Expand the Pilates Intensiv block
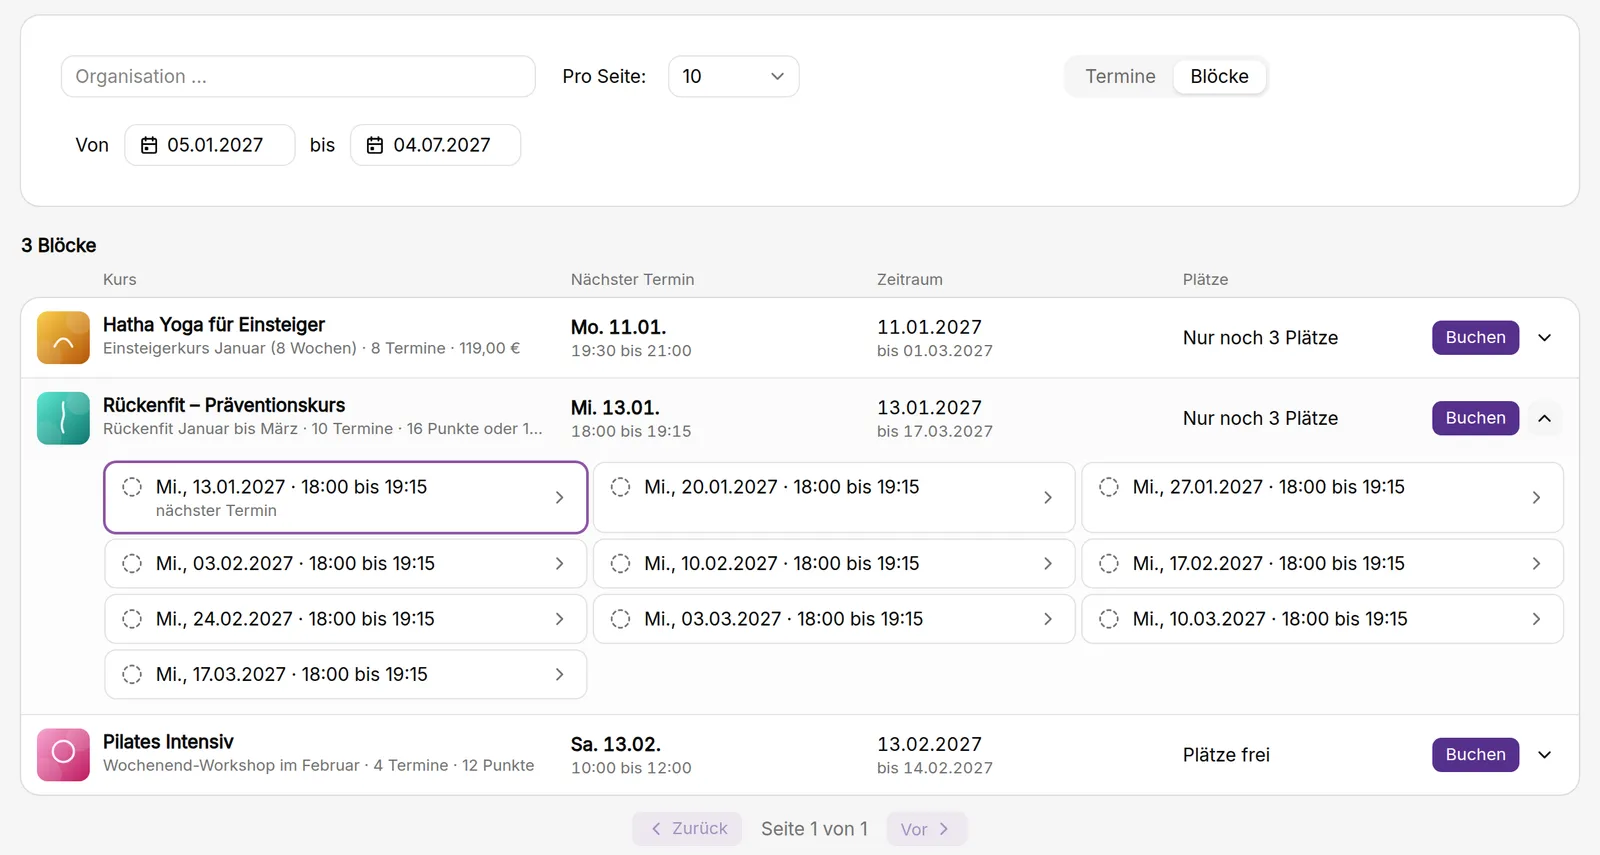 pos(1545,755)
